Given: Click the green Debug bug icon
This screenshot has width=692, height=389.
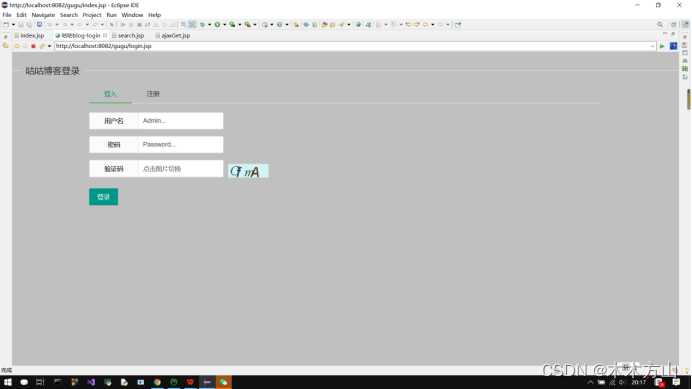Looking at the screenshot, I should tap(202, 25).
